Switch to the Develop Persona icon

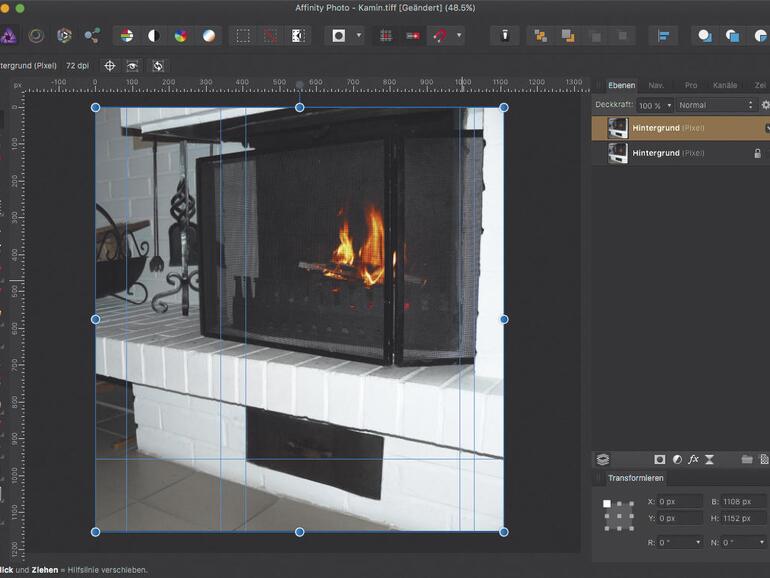[x=64, y=36]
